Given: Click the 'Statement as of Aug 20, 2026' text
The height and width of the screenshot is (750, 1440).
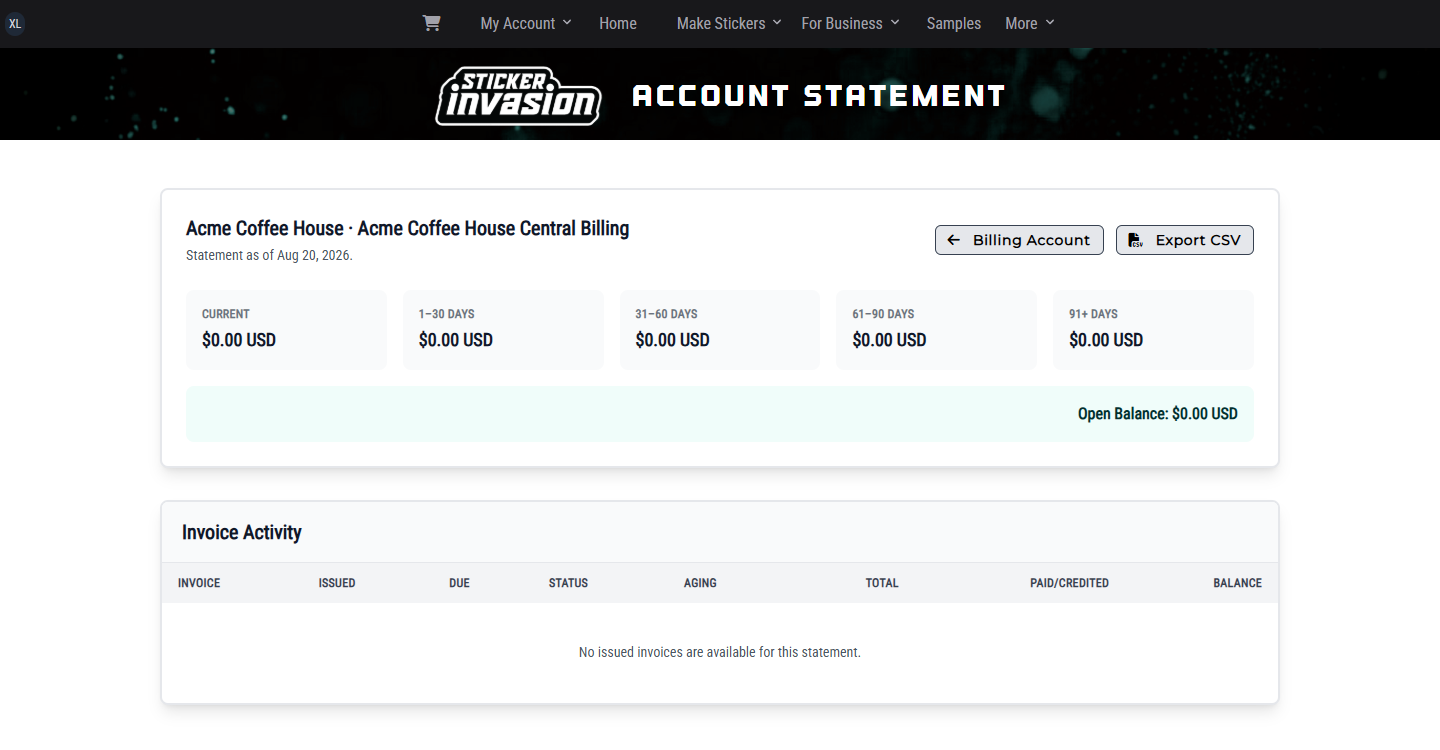Looking at the screenshot, I should (x=269, y=256).
